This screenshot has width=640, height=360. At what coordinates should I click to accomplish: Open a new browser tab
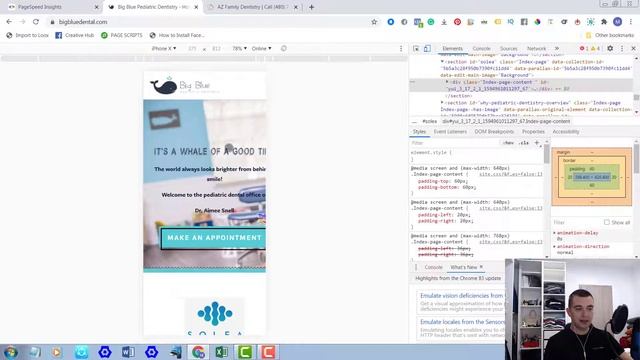311,7
